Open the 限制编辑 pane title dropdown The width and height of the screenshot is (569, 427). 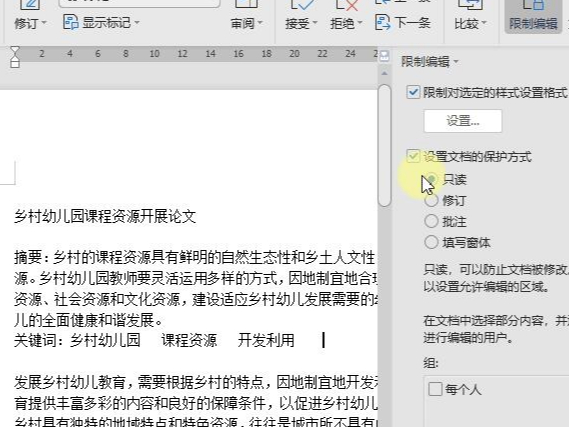(x=456, y=62)
